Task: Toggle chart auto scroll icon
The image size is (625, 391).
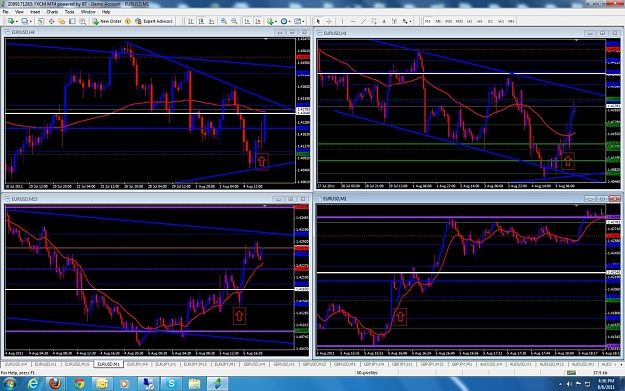Action: (x=247, y=21)
